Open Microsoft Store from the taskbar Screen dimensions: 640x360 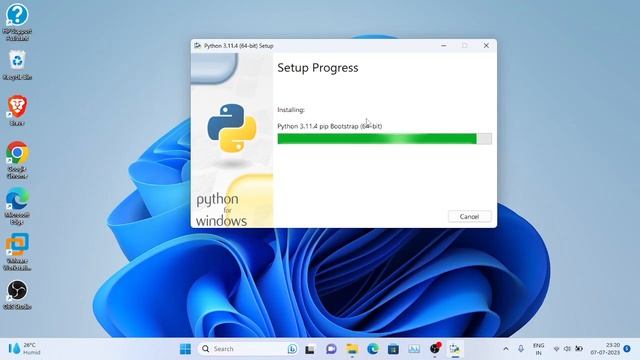coord(393,349)
